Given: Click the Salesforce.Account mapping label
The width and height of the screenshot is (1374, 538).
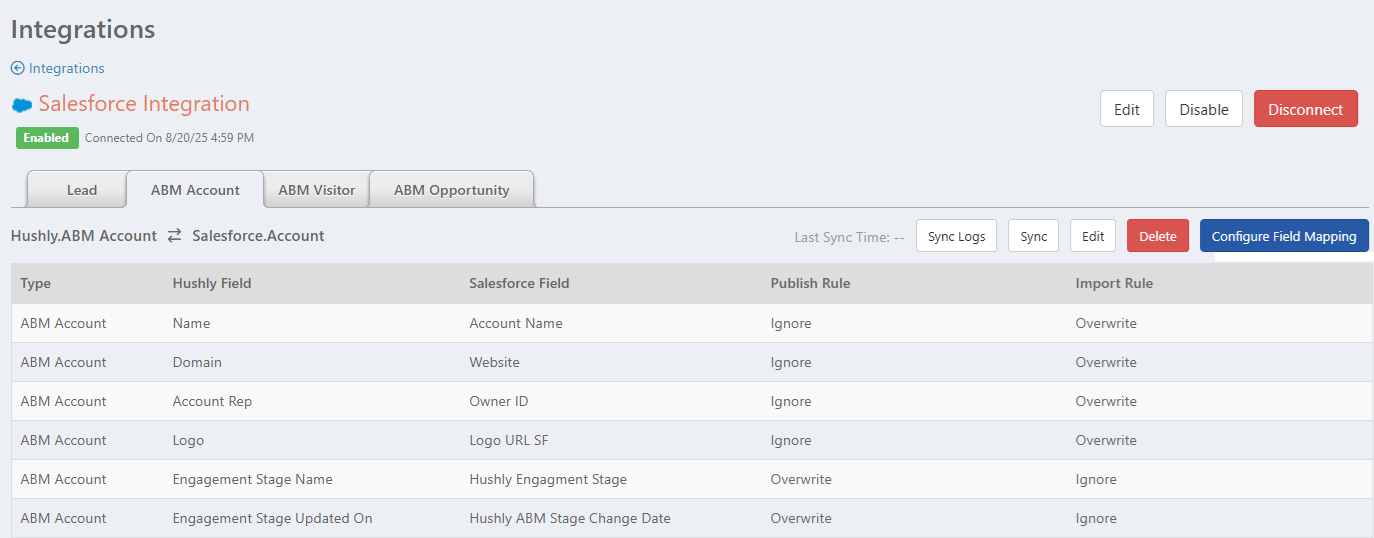Looking at the screenshot, I should click(x=258, y=236).
